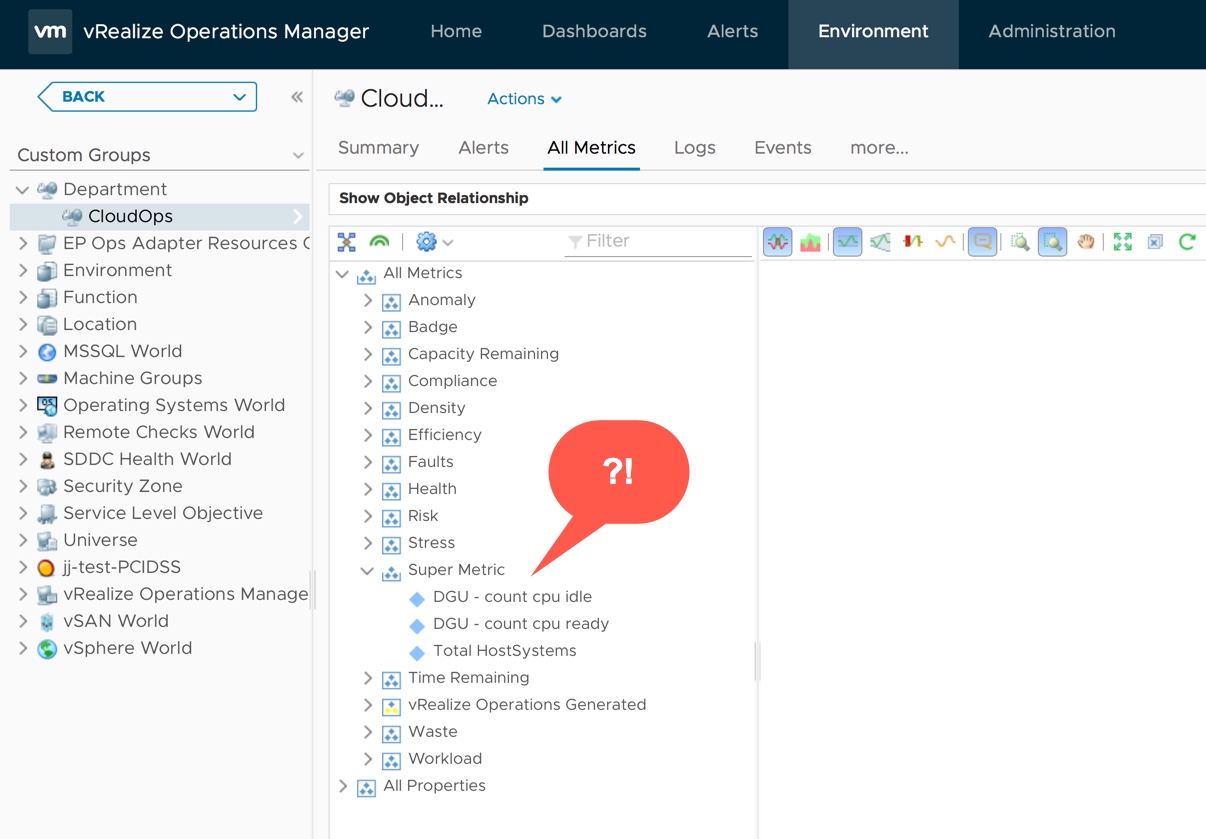Click the green refresh charts icon
This screenshot has width=1206, height=839.
click(1187, 242)
